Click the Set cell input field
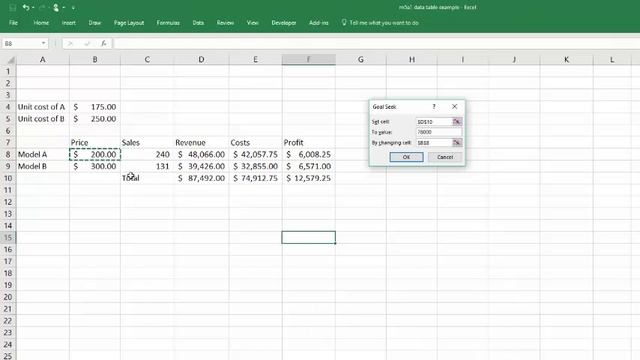Image resolution: width=640 pixels, height=360 pixels. coord(434,122)
